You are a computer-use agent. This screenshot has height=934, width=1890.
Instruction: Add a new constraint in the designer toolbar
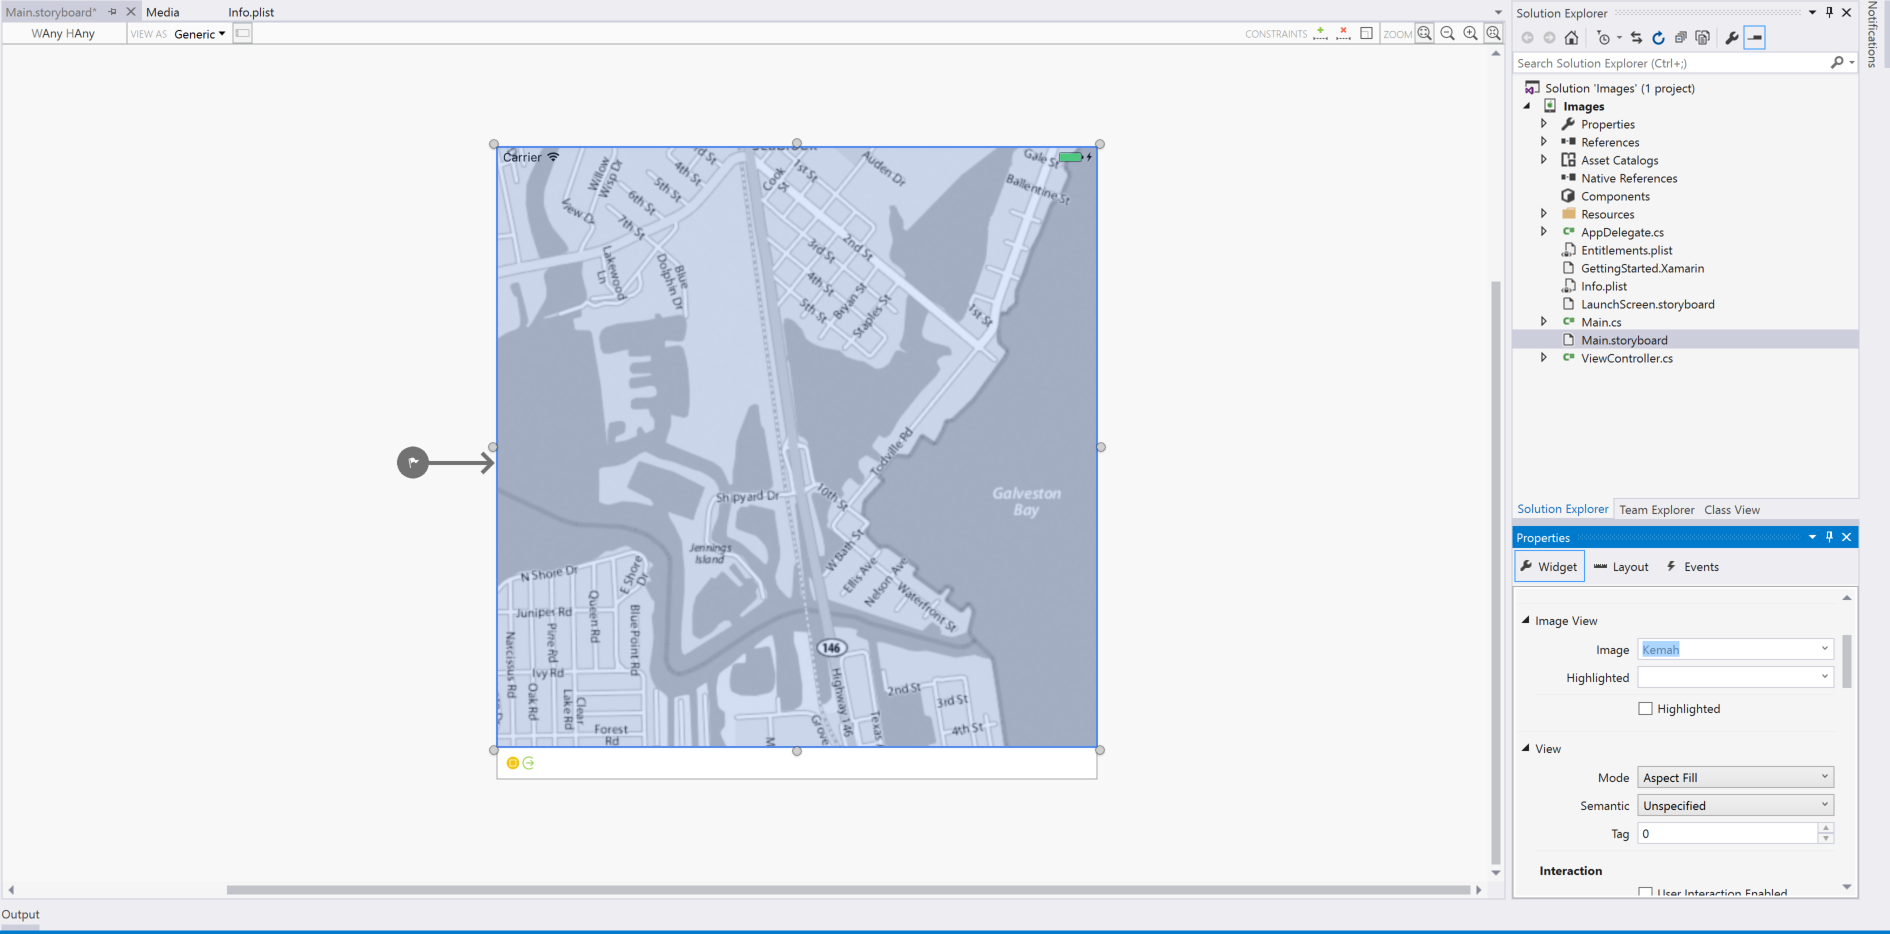pos(1320,33)
